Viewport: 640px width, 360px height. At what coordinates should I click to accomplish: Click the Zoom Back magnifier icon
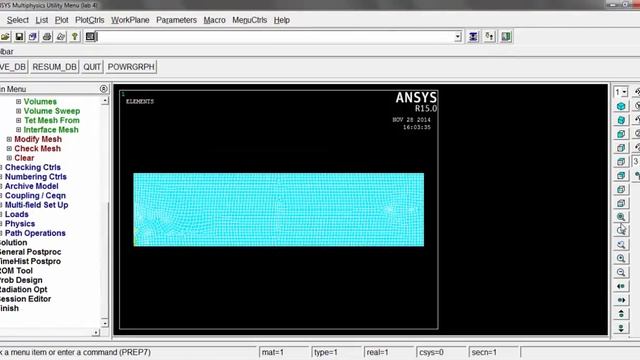pos(621,244)
